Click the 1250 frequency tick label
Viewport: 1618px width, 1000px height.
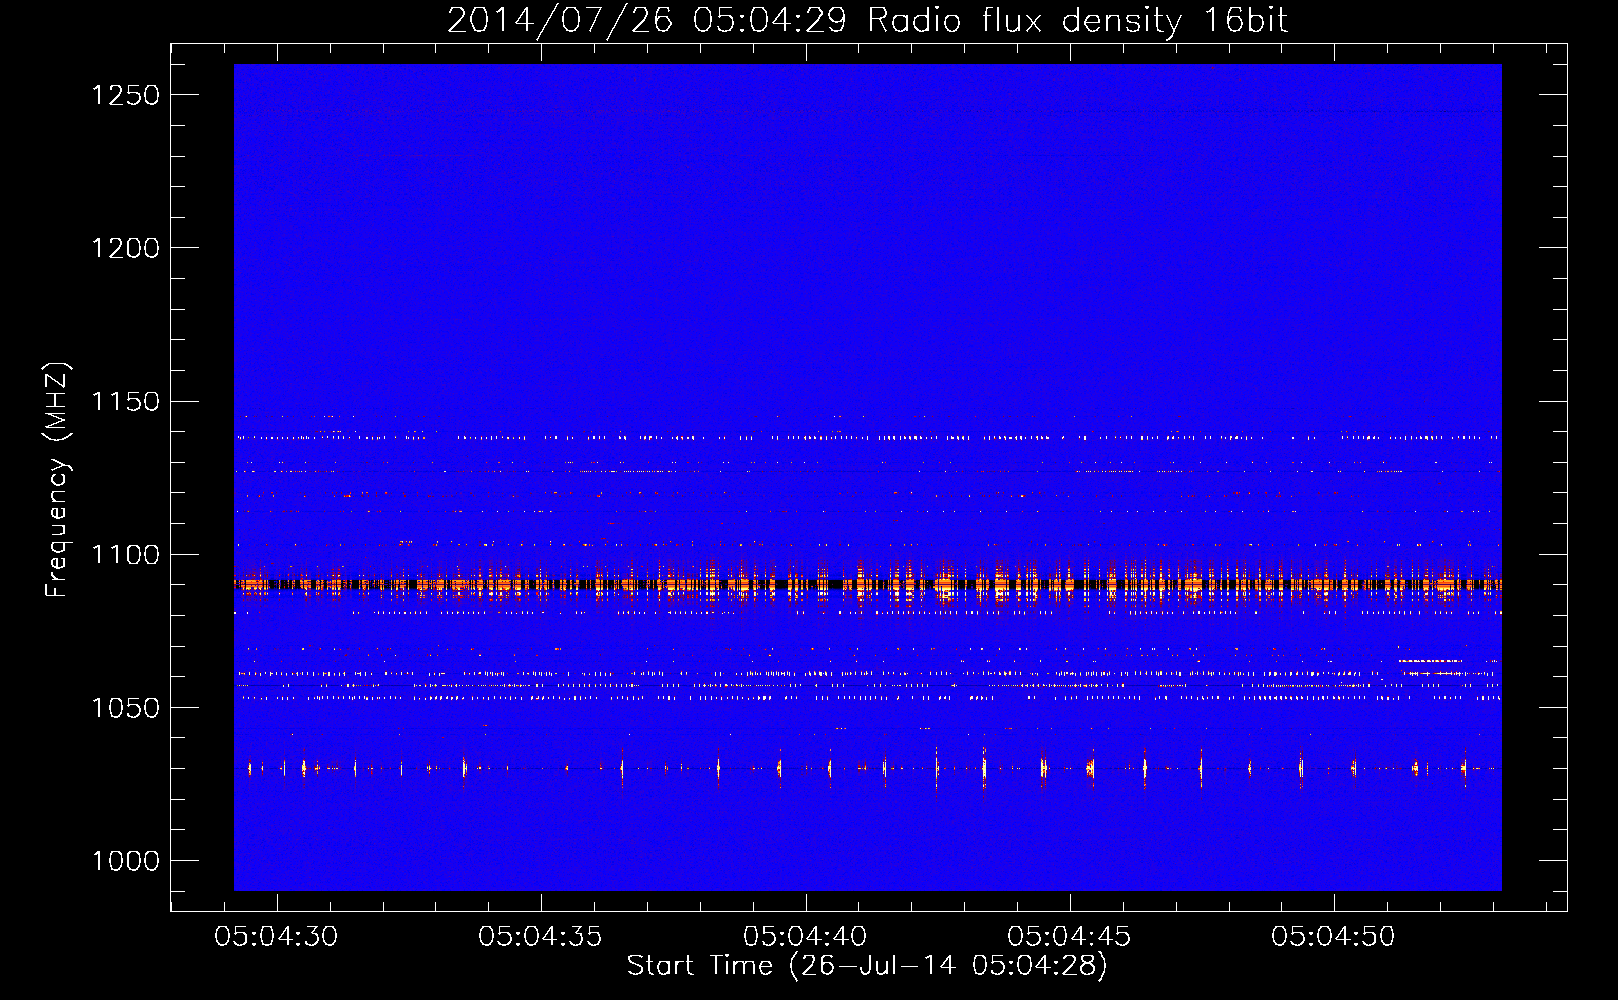(125, 95)
